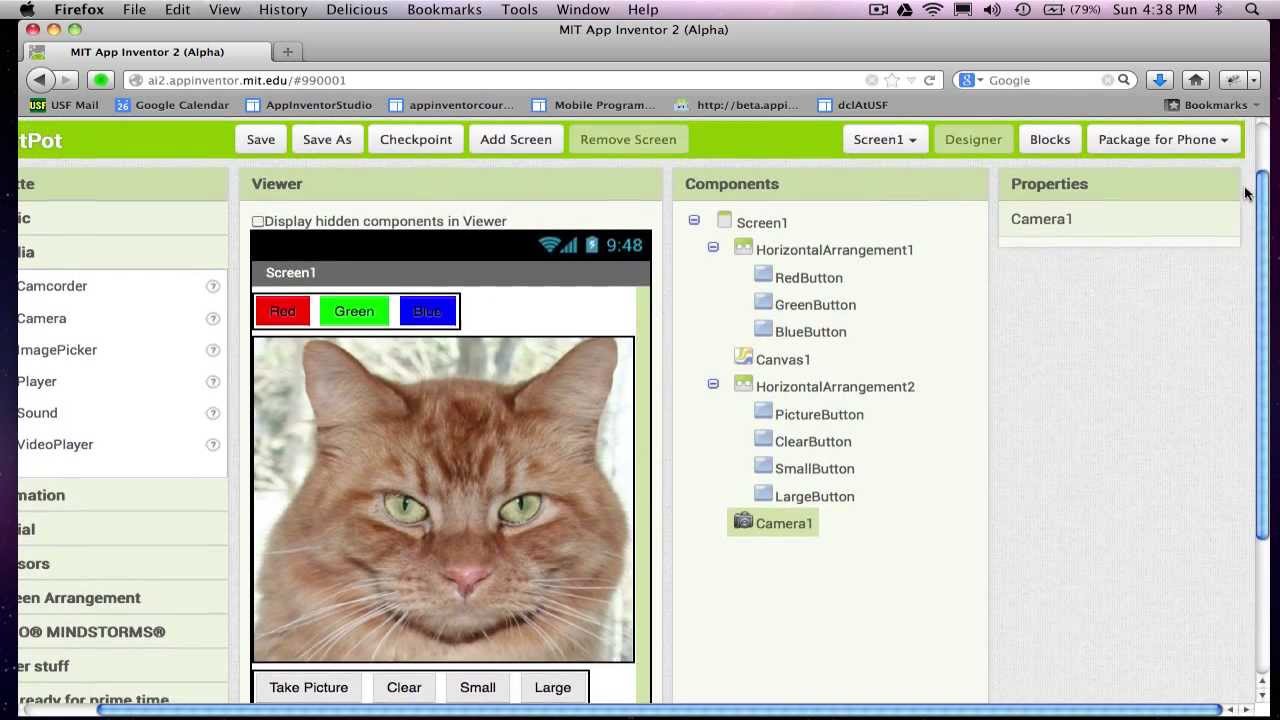
Task: Click the HorizontalArrangement2 component icon
Action: 743,383
